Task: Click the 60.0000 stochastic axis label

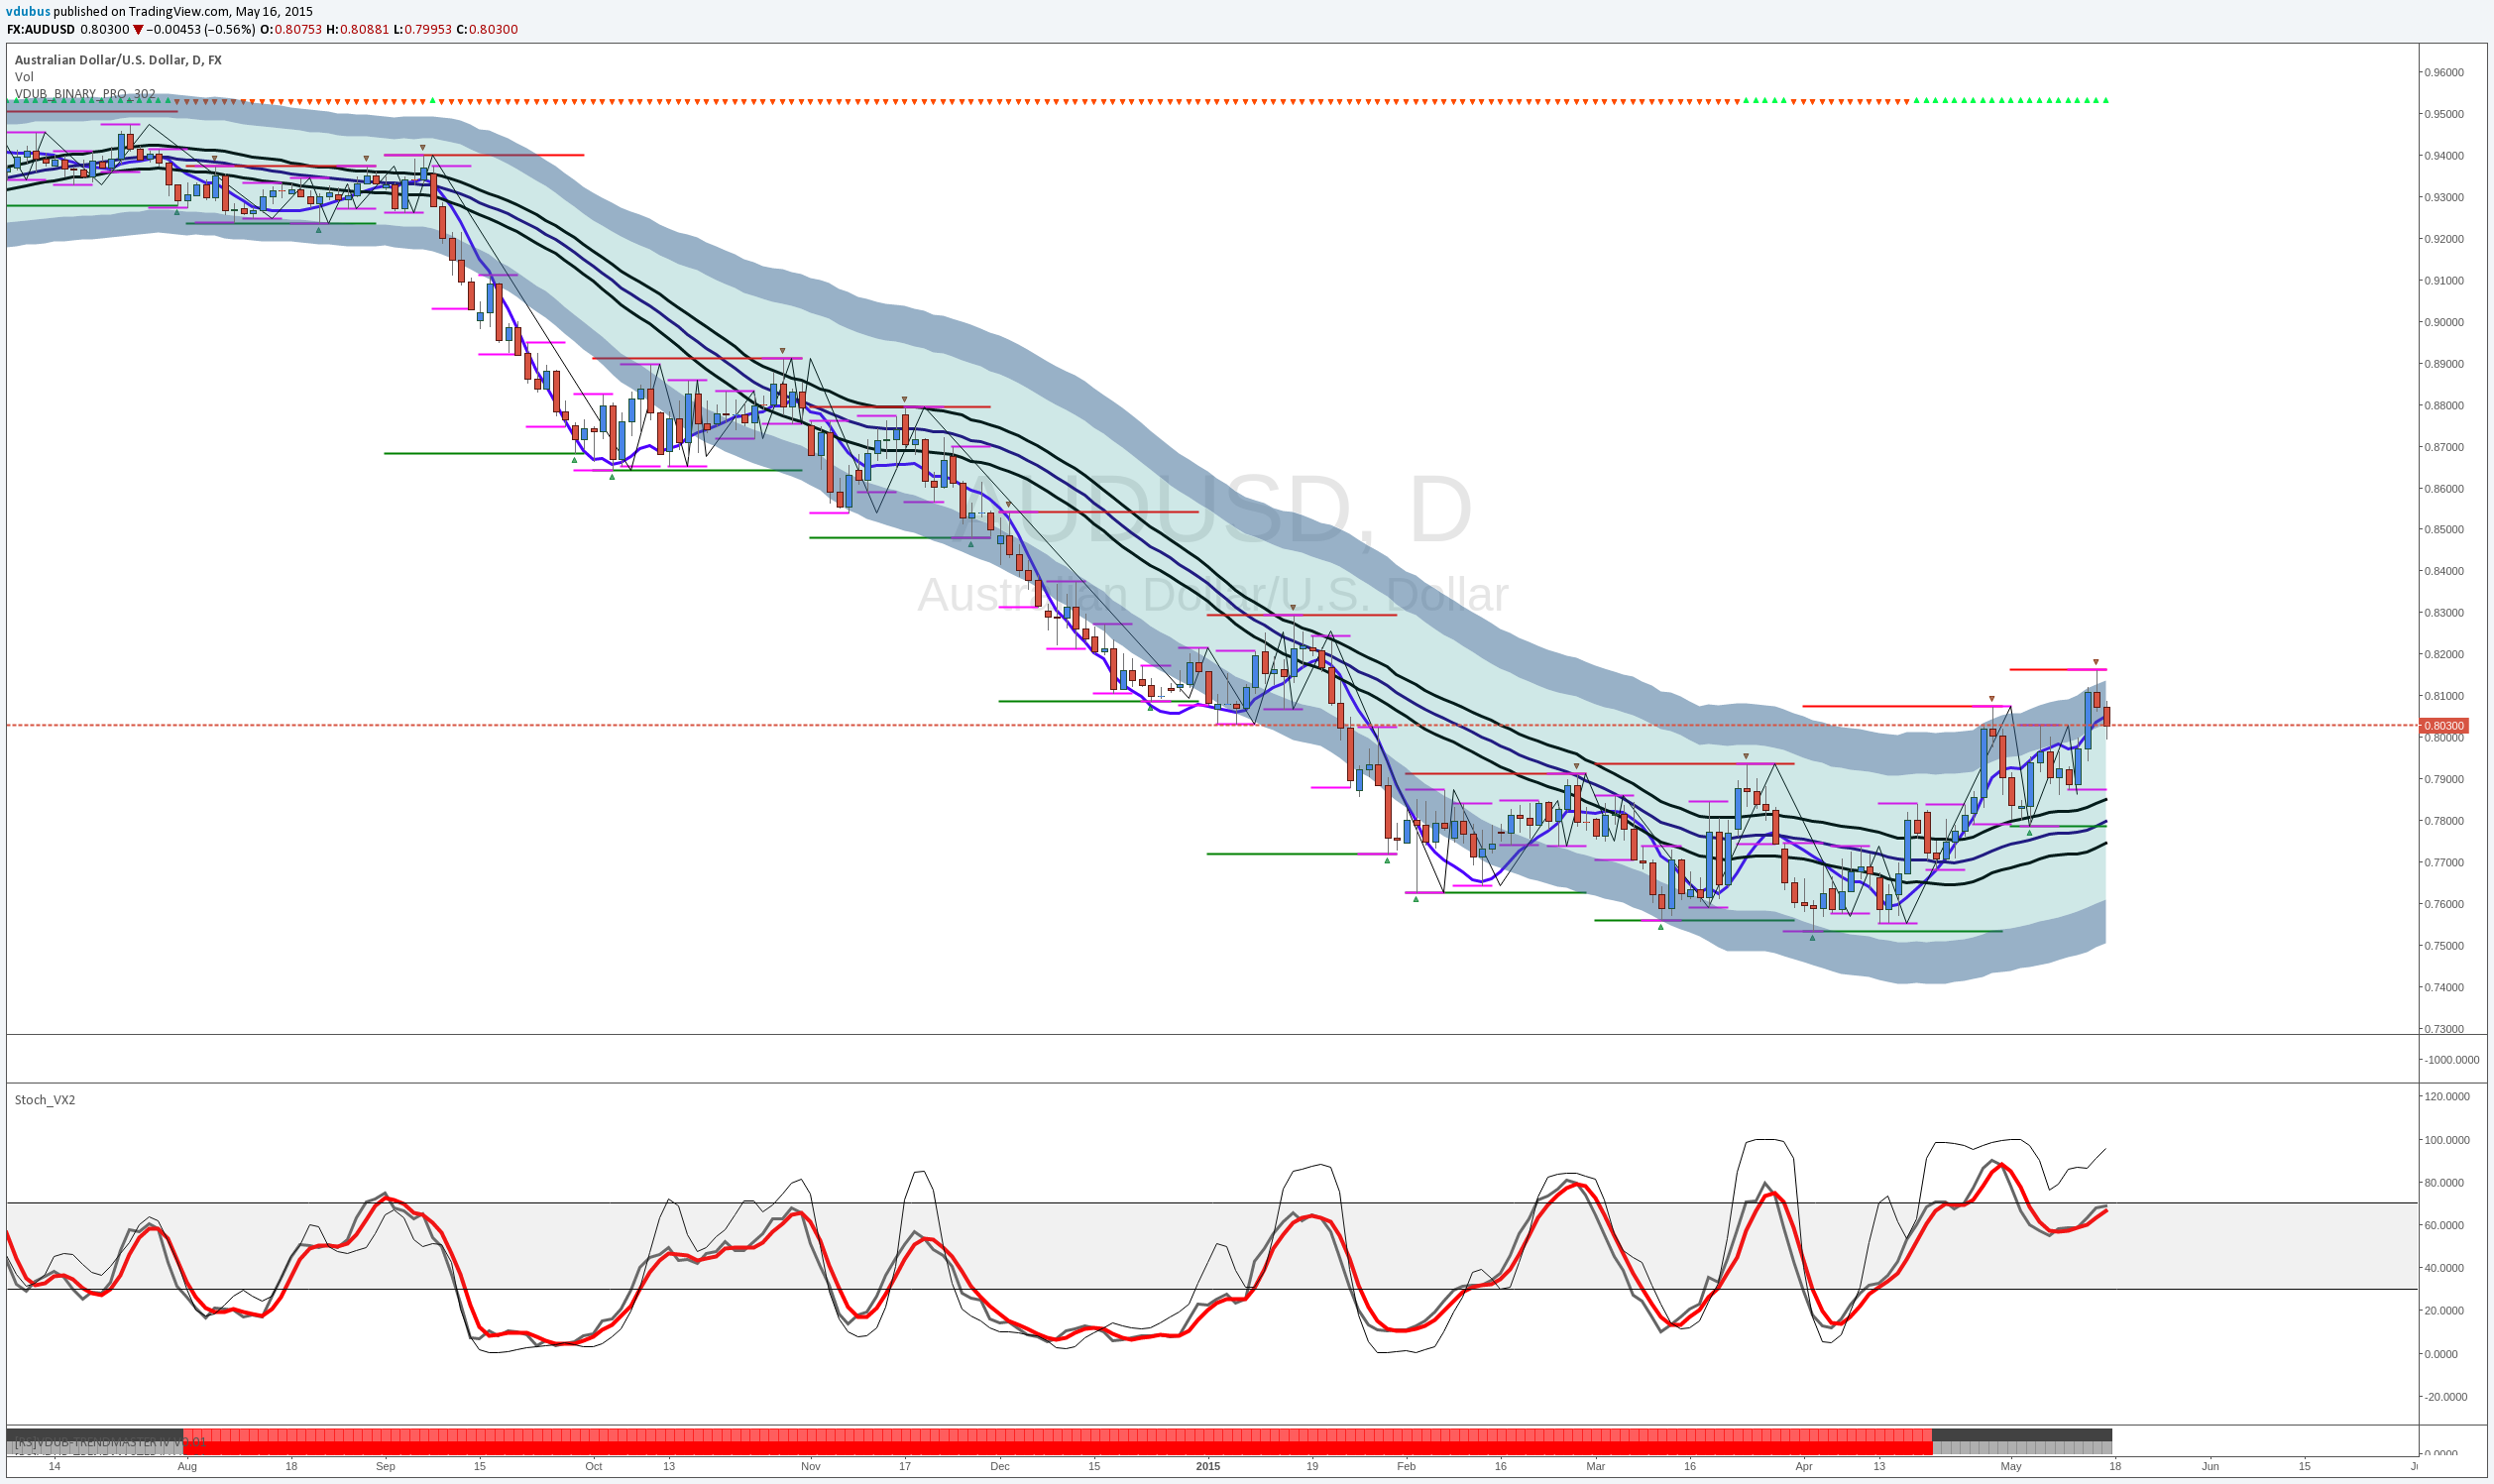Action: click(x=2446, y=1225)
